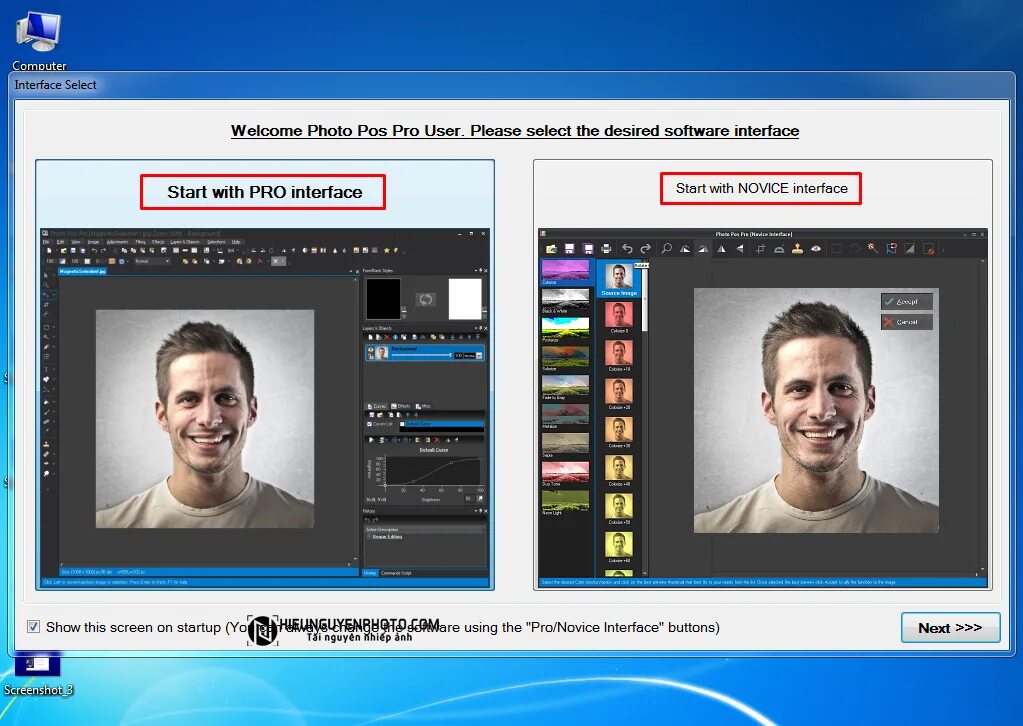1023x726 pixels.
Task: Uncheck Show this screen on startup
Action: tap(33, 626)
